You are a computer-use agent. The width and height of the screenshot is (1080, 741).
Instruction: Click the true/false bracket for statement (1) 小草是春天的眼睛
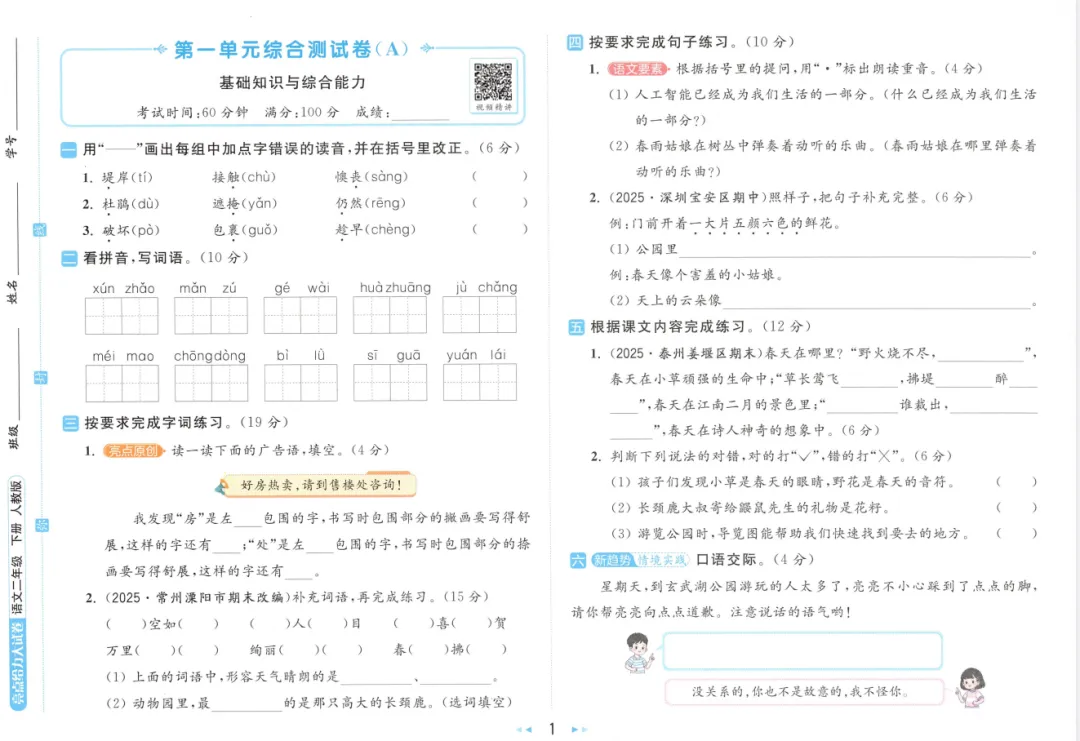pyautogui.click(x=1017, y=482)
